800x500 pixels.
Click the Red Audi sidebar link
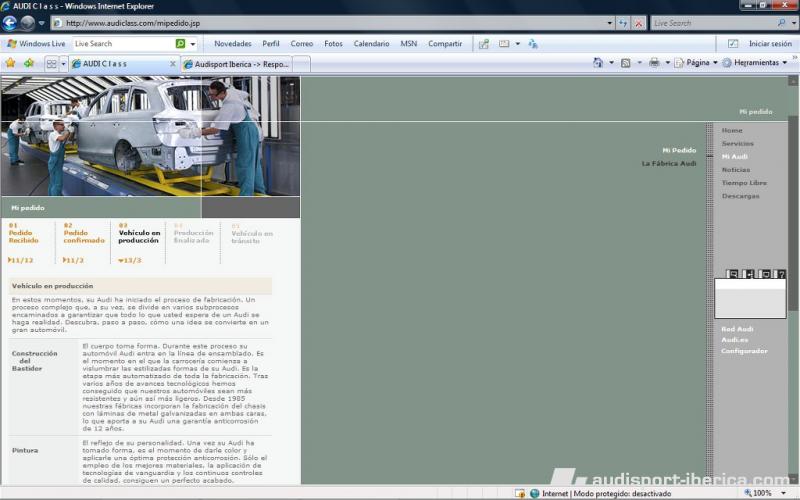(x=737, y=329)
